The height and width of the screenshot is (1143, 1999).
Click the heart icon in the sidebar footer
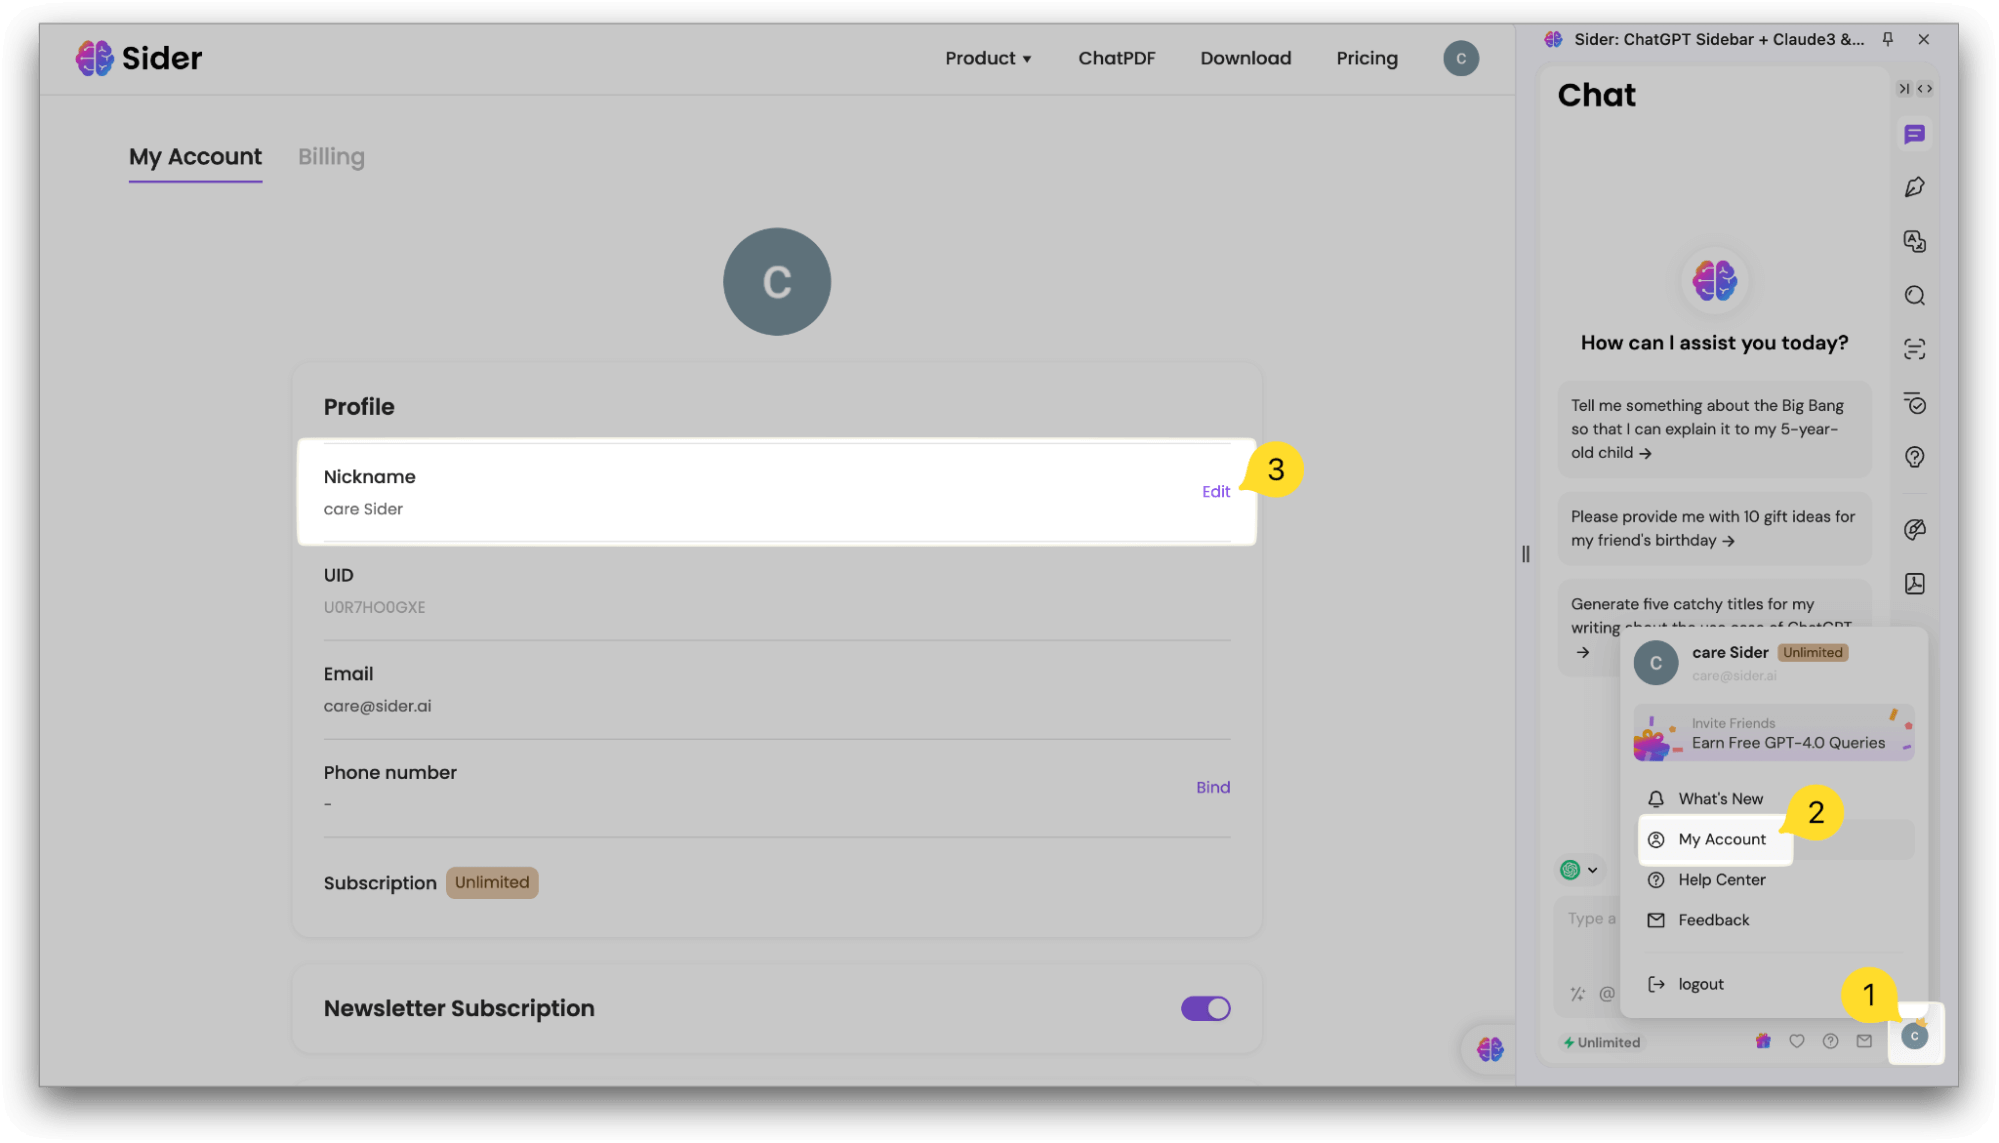(x=1796, y=1041)
